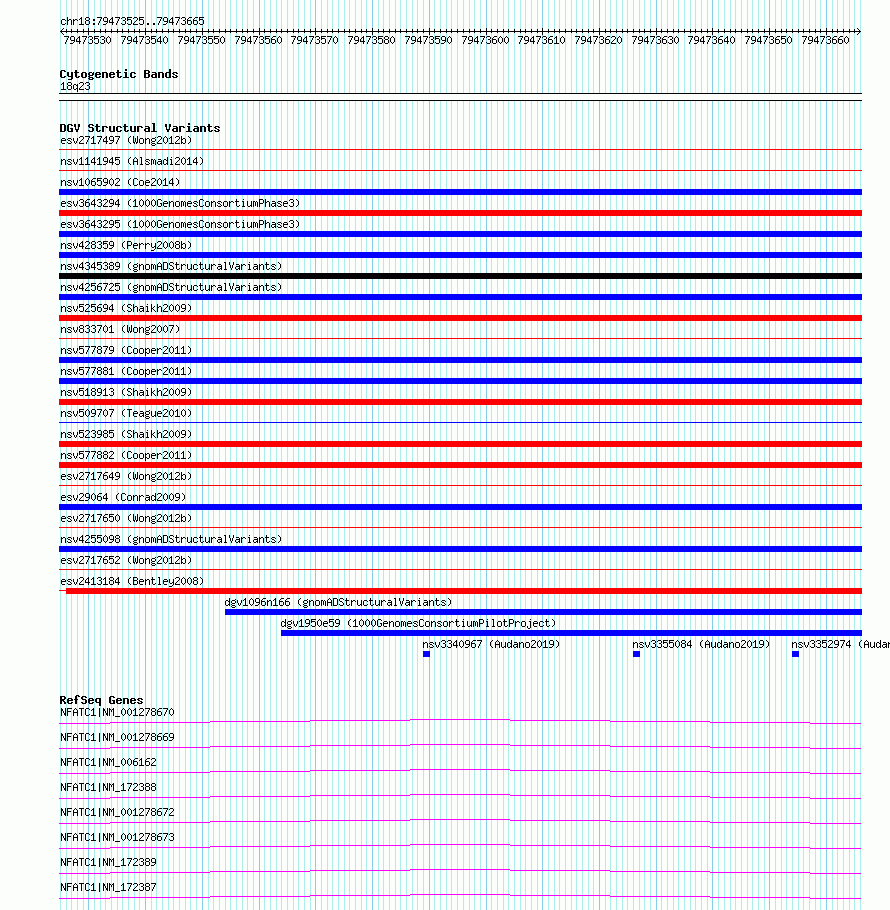
Task: Open esv3643294 (1000GenomesConsortiumPhase3) entry
Action: click(180, 203)
